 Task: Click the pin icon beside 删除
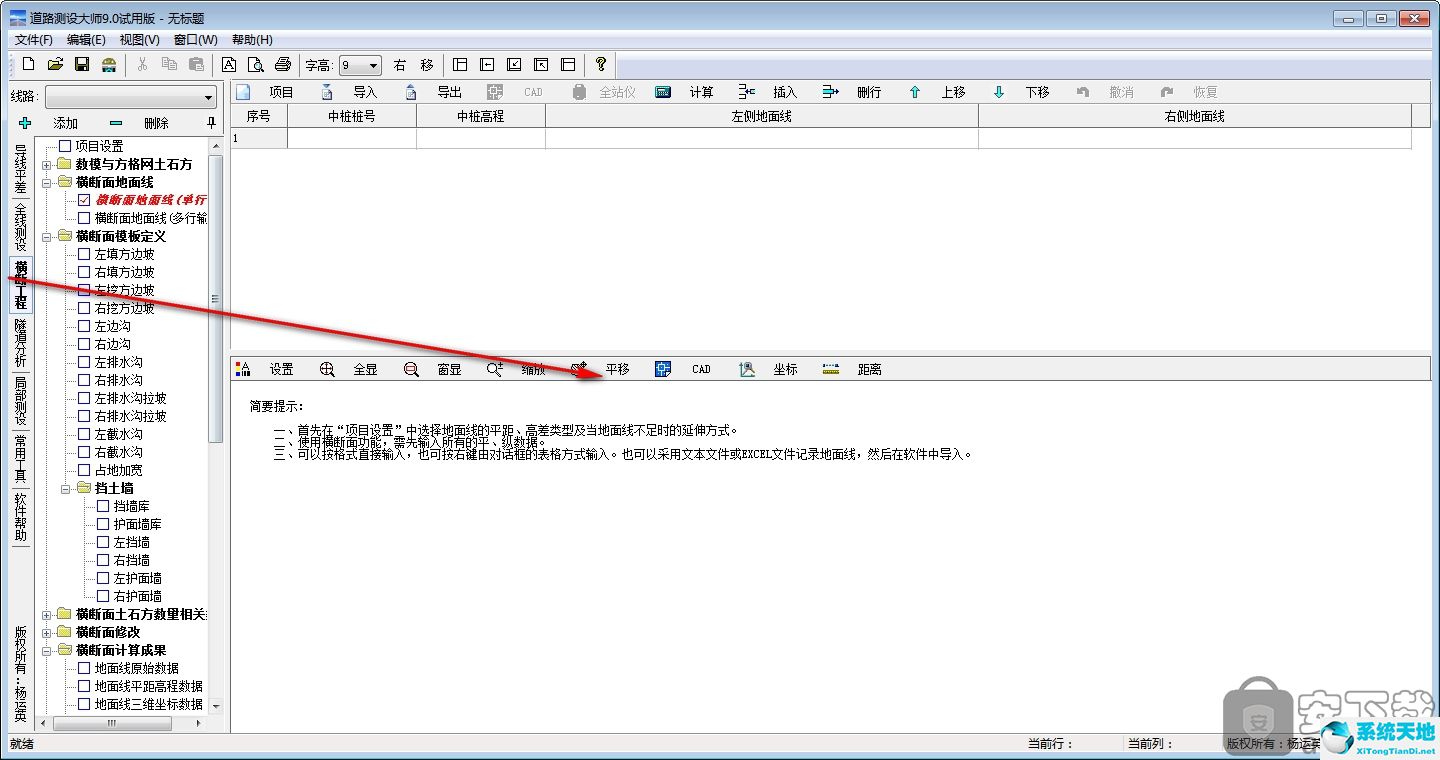[211, 123]
